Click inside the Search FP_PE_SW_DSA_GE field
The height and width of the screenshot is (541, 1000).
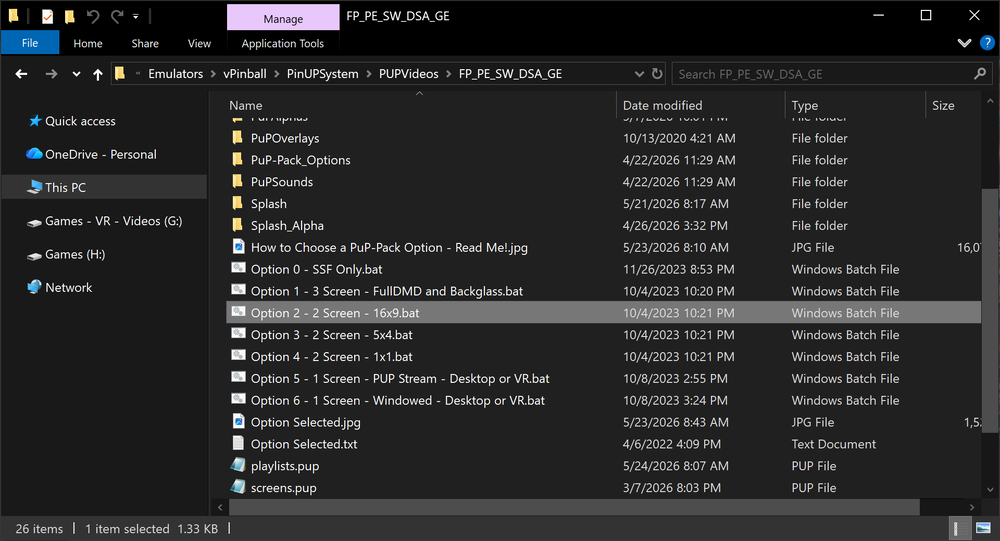822,74
